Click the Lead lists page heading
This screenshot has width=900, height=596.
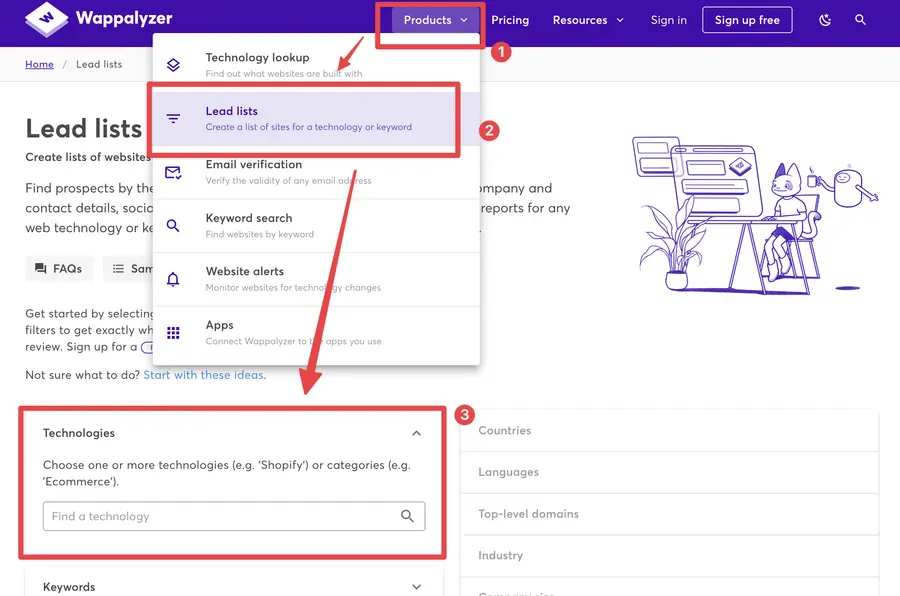(83, 128)
